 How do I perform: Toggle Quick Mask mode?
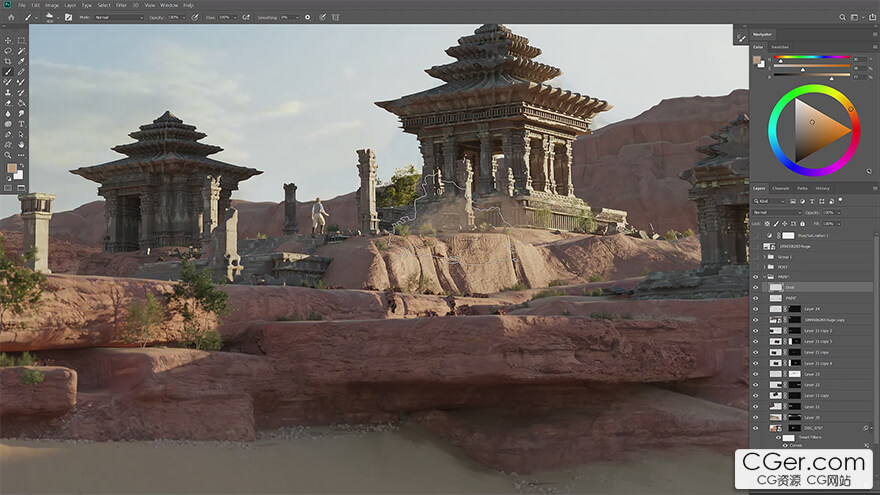[x=8, y=188]
